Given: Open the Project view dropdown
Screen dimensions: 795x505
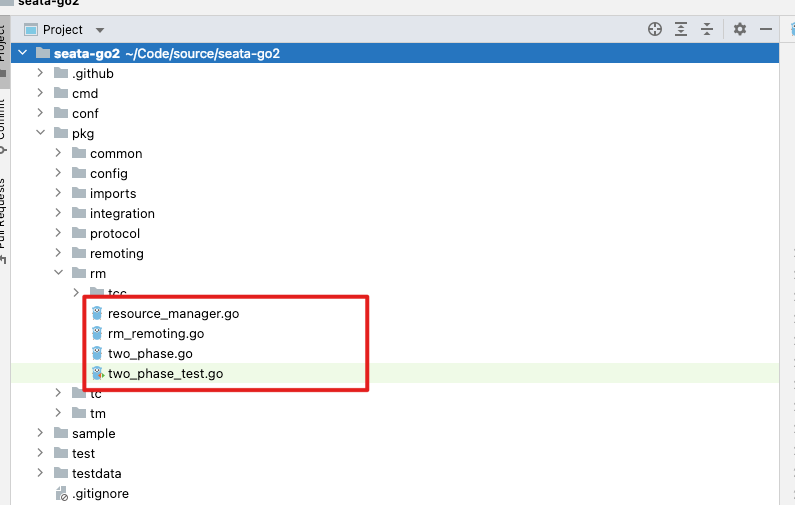Looking at the screenshot, I should coord(100,30).
